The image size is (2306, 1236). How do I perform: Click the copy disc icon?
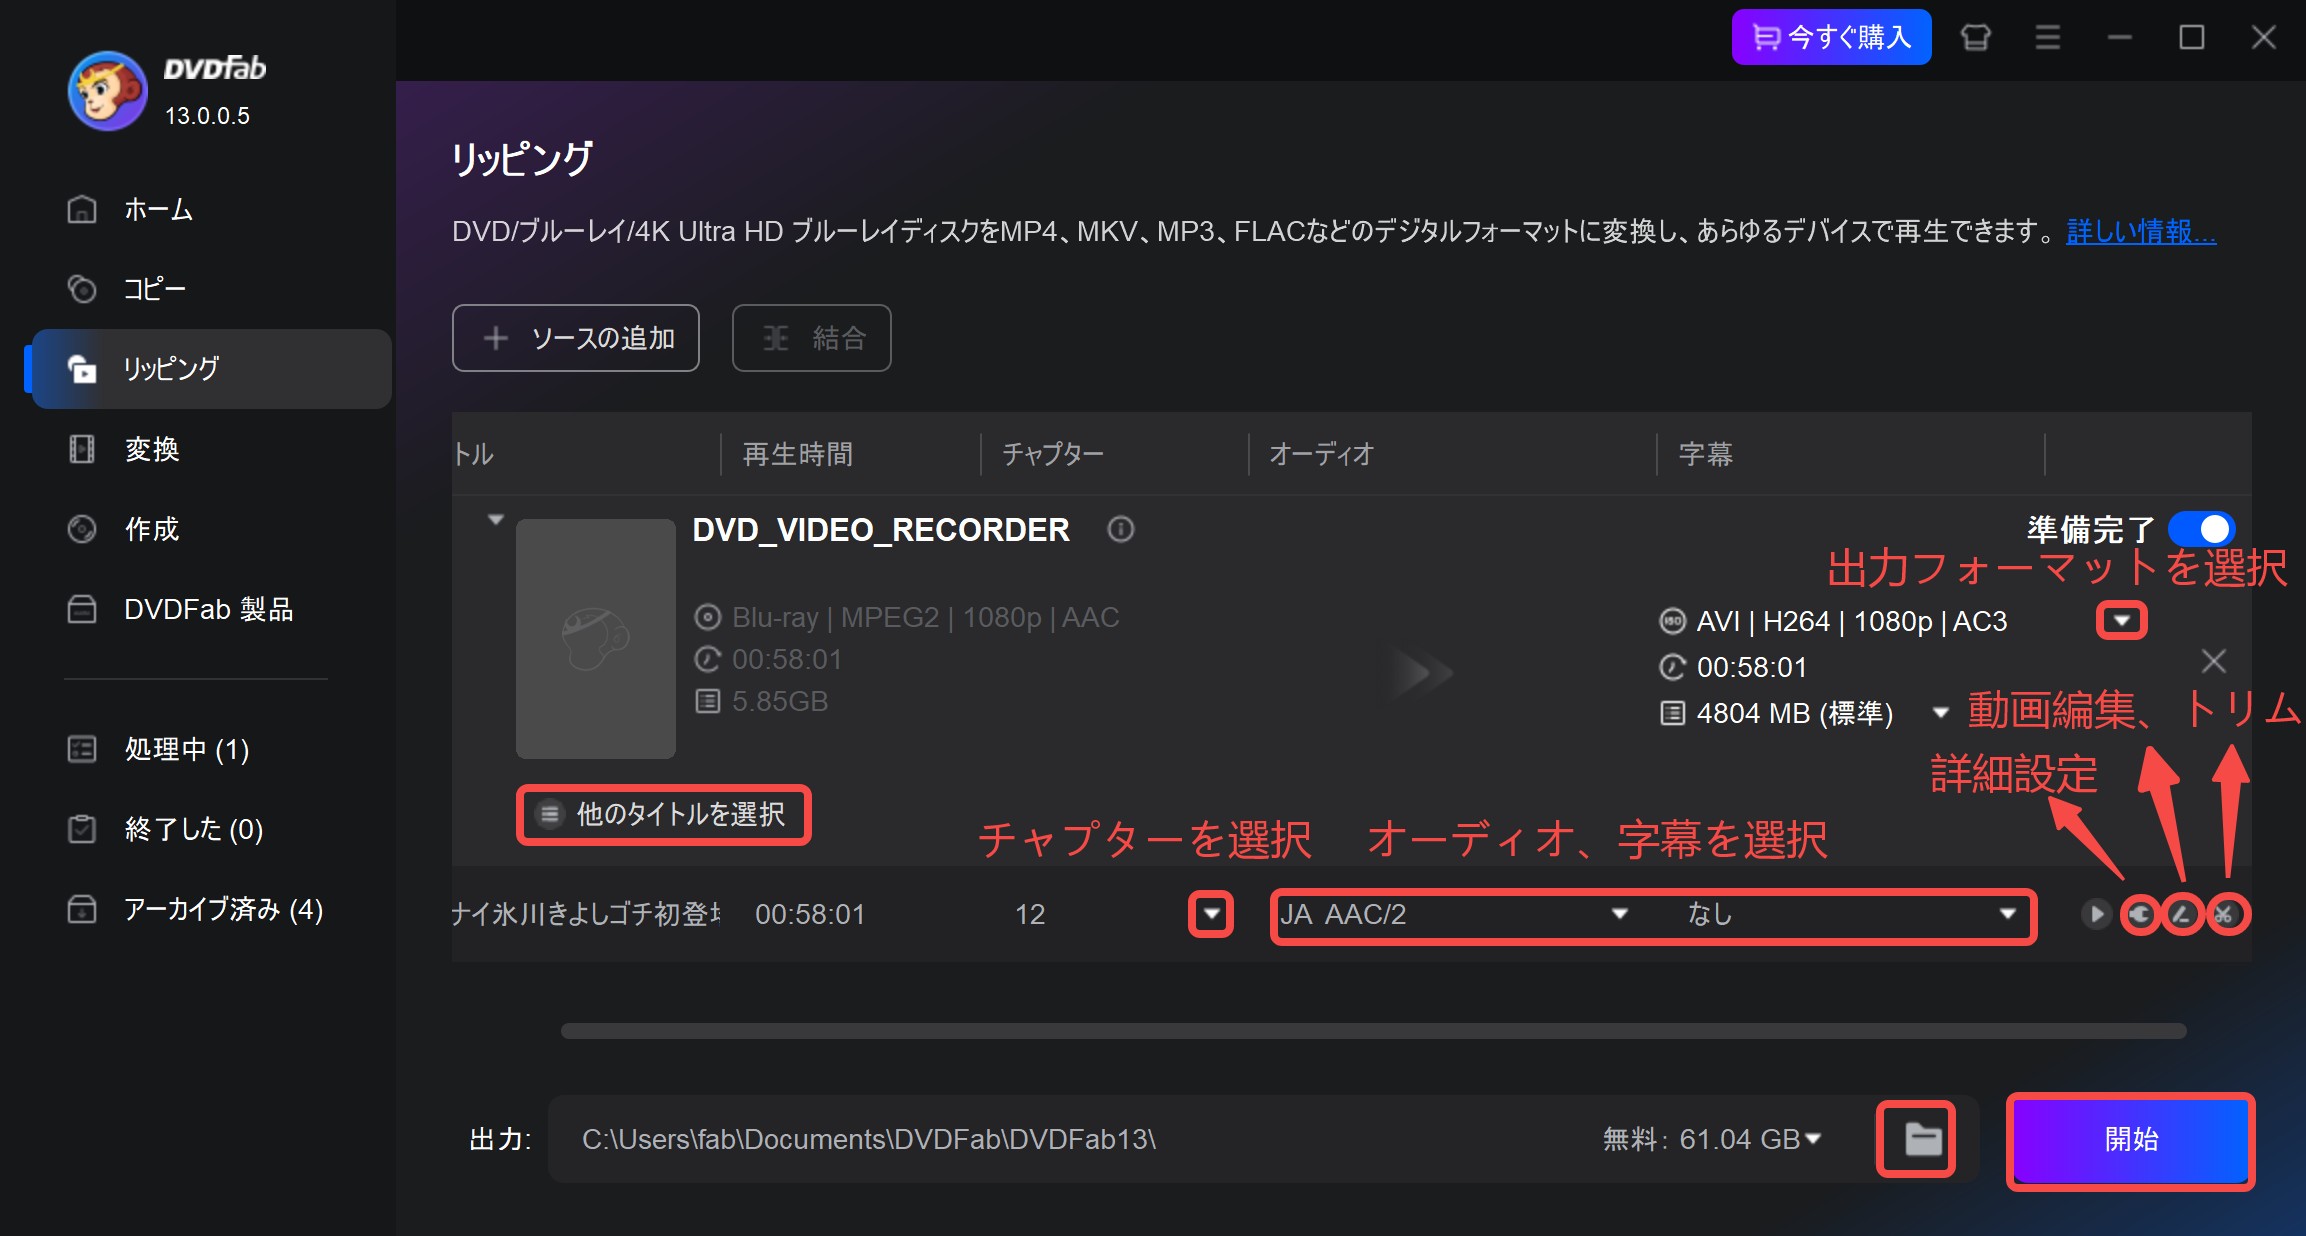pos(82,289)
